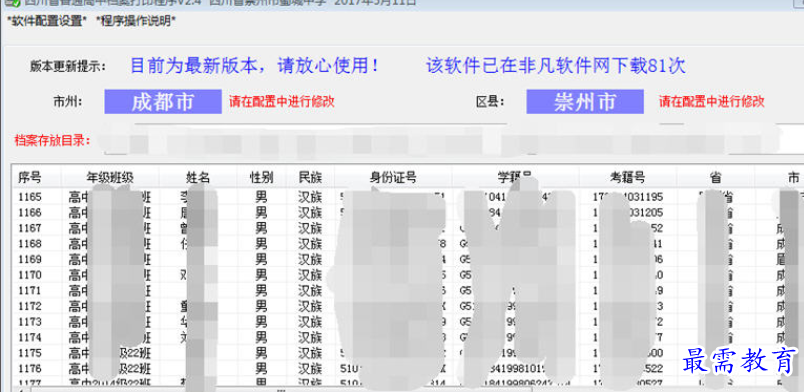Viewport: 804px width, 392px height.
Task: Click the 民族 column header
Action: (x=310, y=178)
